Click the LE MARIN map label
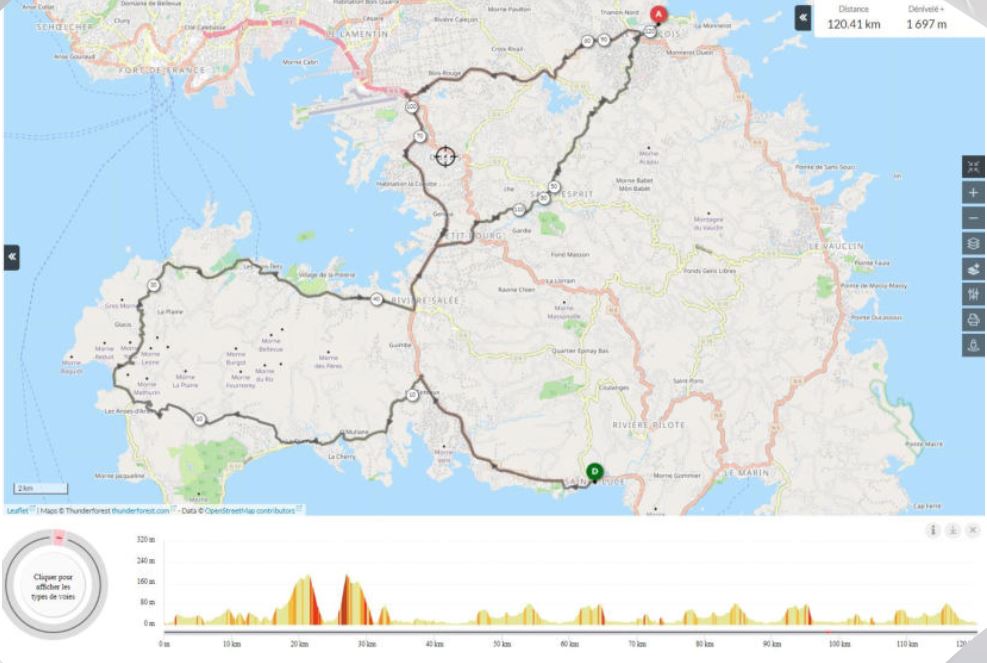The width and height of the screenshot is (987, 663). pyautogui.click(x=747, y=473)
